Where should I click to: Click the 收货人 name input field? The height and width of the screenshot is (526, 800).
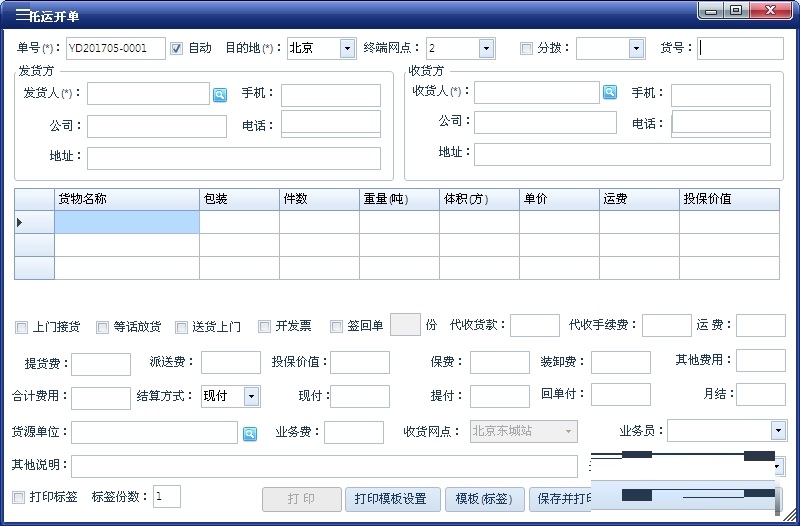tap(537, 92)
